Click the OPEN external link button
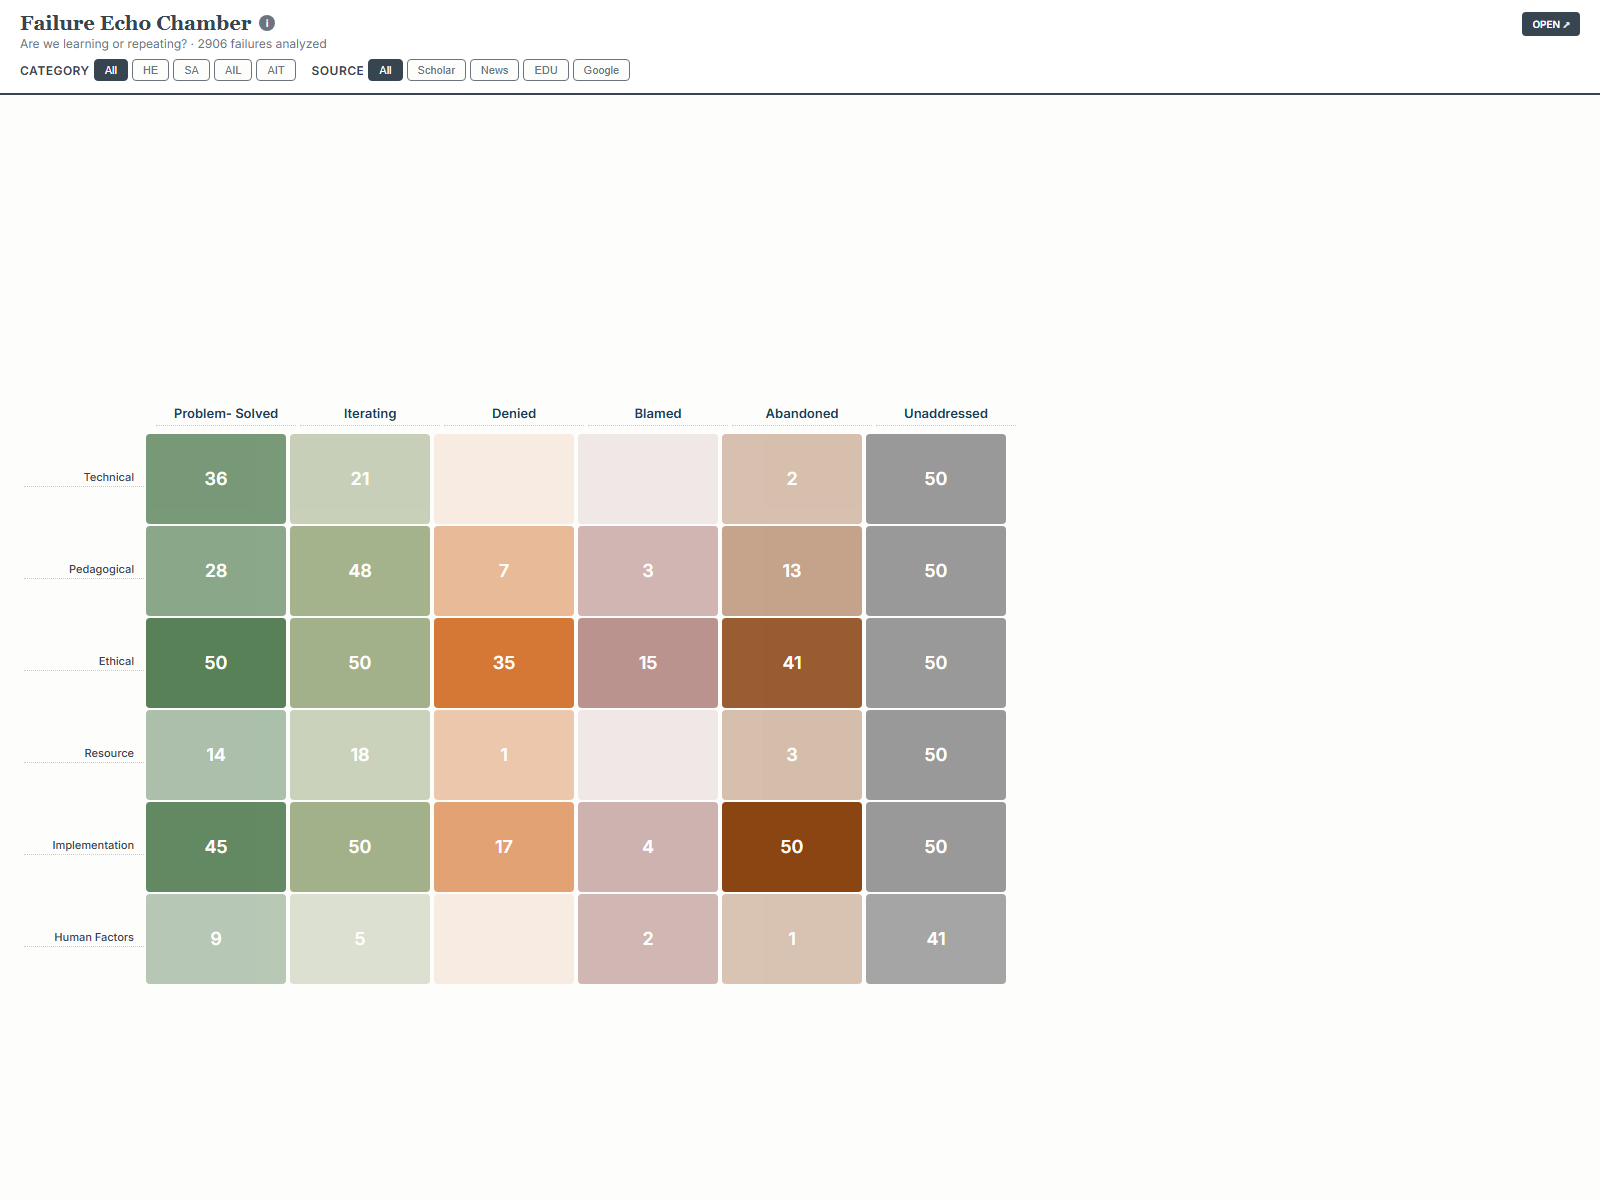The width and height of the screenshot is (1600, 1200). point(1550,24)
